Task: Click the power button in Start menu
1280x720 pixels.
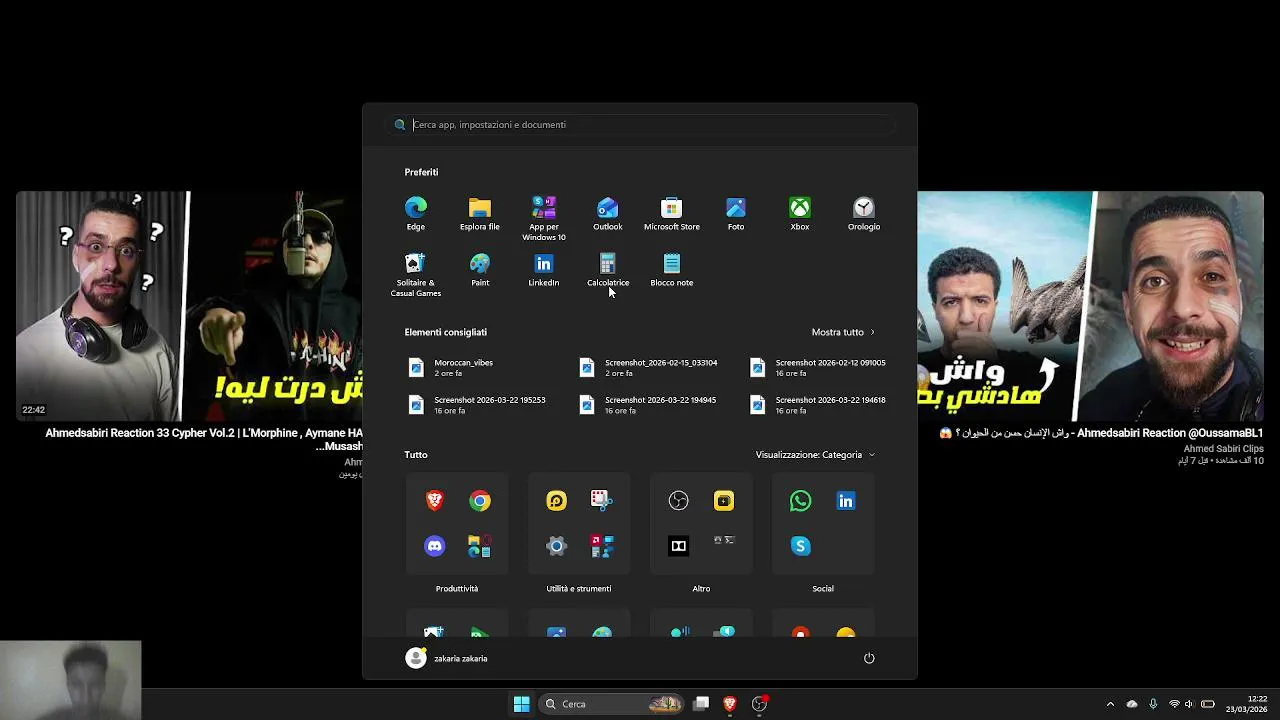Action: [869, 658]
